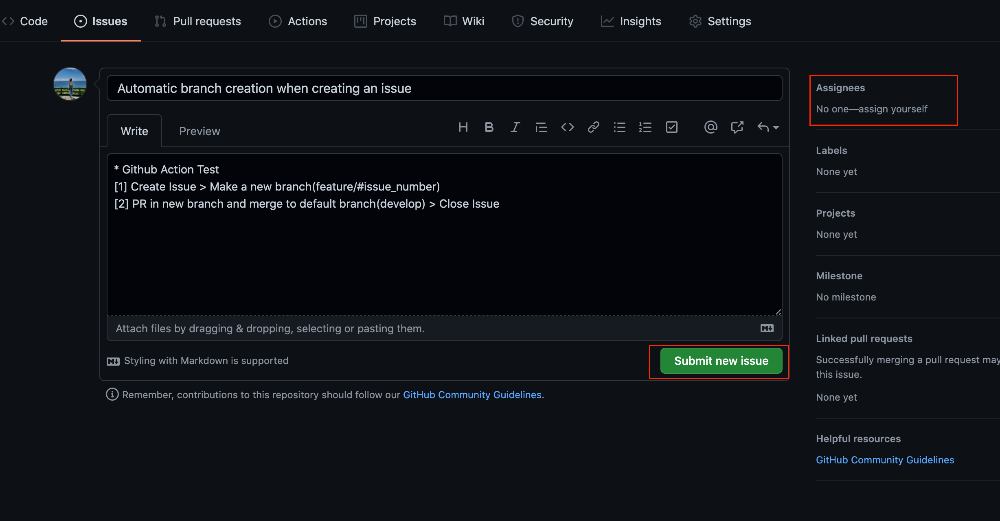View the Insights tab

pos(631,21)
